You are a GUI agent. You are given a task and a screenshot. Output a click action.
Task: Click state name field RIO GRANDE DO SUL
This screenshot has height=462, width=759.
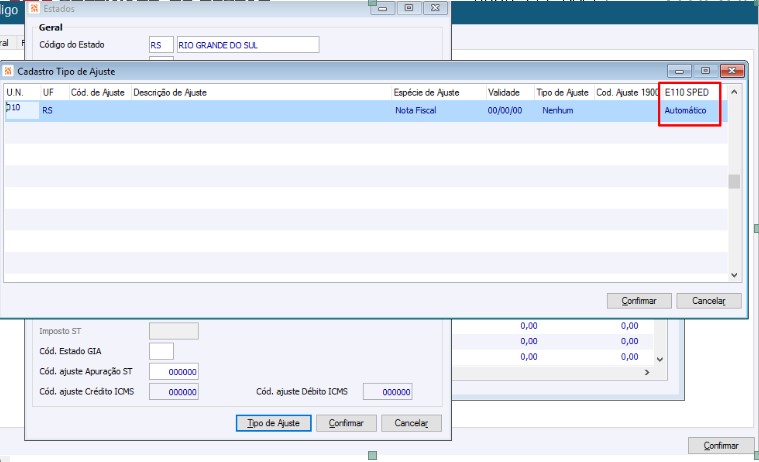click(x=248, y=45)
